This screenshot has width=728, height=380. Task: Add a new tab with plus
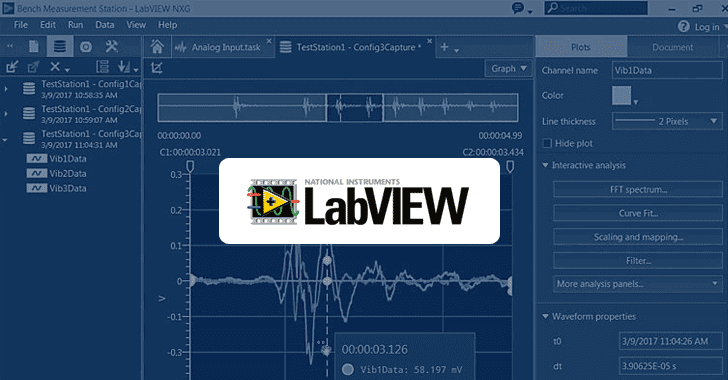point(444,47)
